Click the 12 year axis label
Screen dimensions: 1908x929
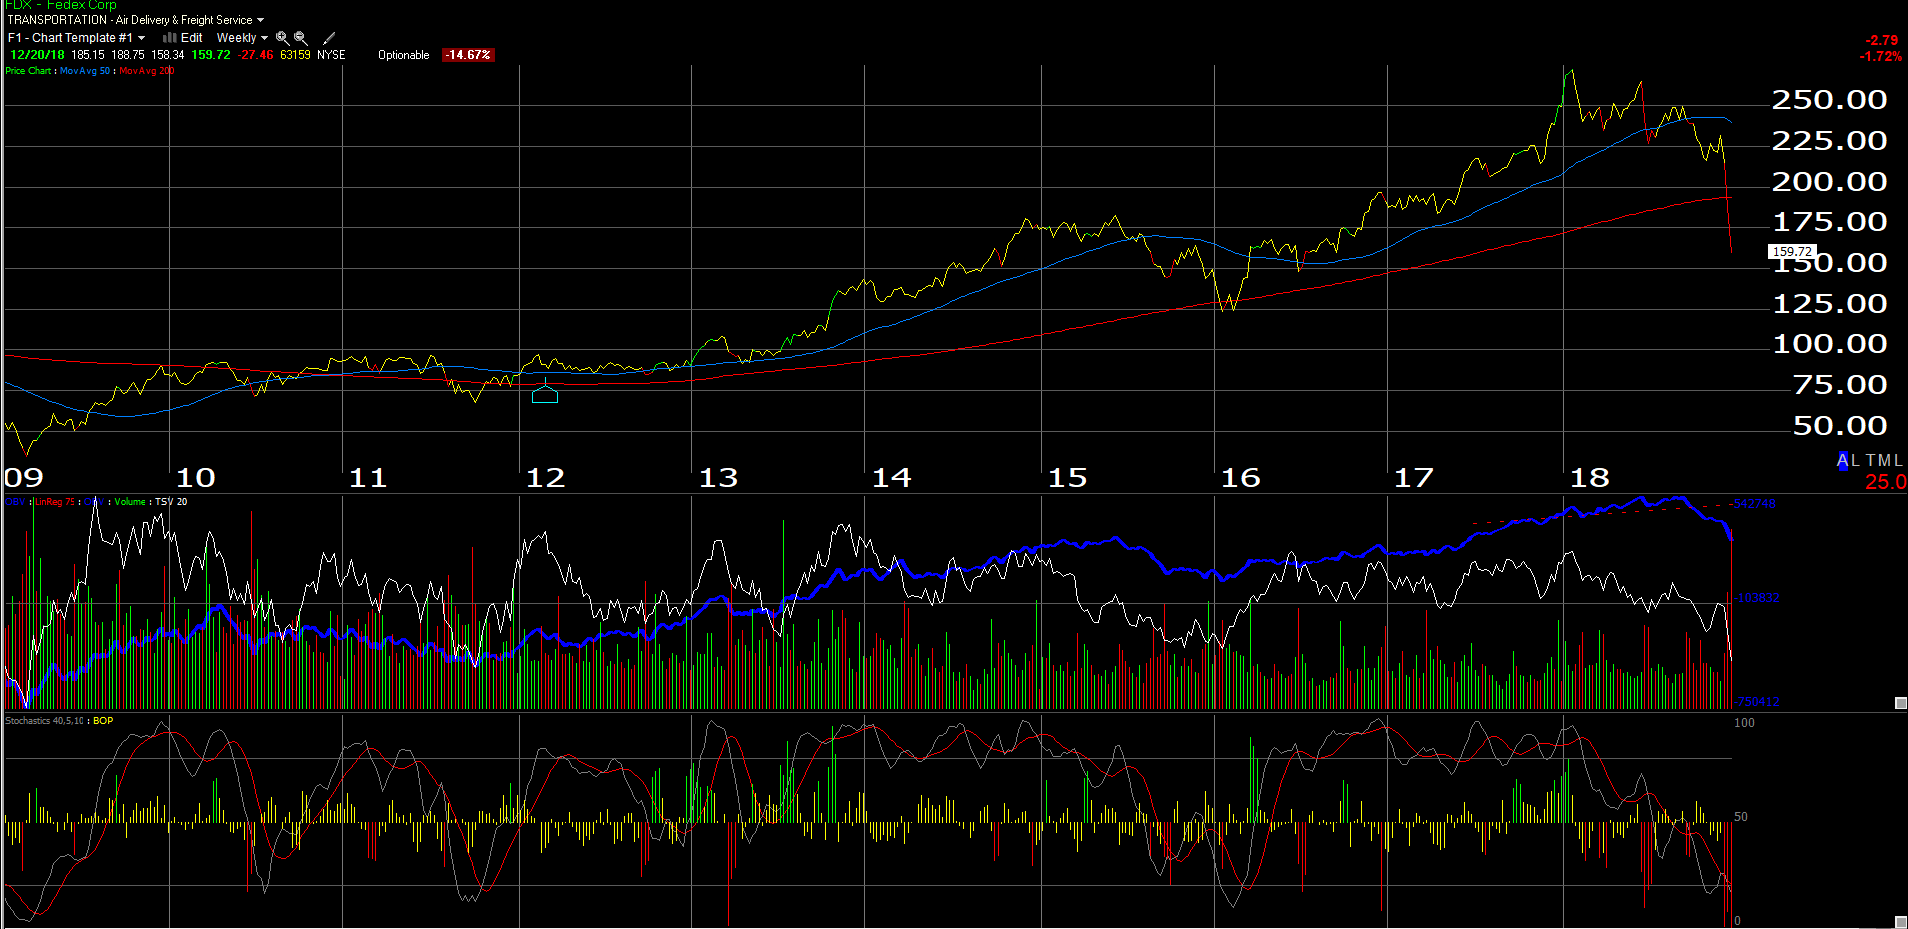tap(545, 478)
